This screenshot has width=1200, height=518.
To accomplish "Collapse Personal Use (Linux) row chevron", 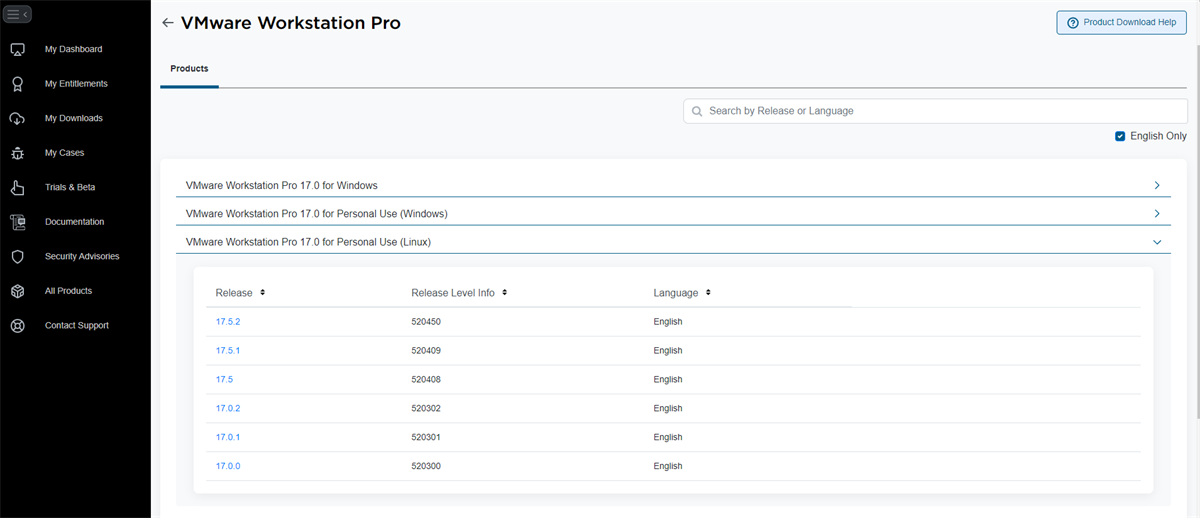I will tap(1157, 242).
